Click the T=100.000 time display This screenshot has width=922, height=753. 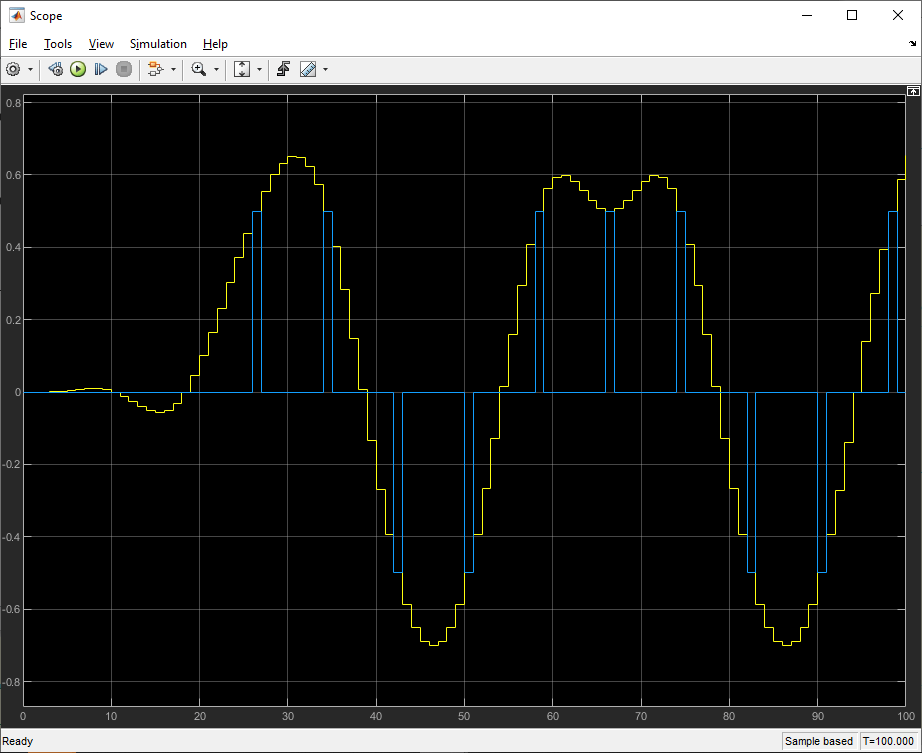pyautogui.click(x=888, y=740)
